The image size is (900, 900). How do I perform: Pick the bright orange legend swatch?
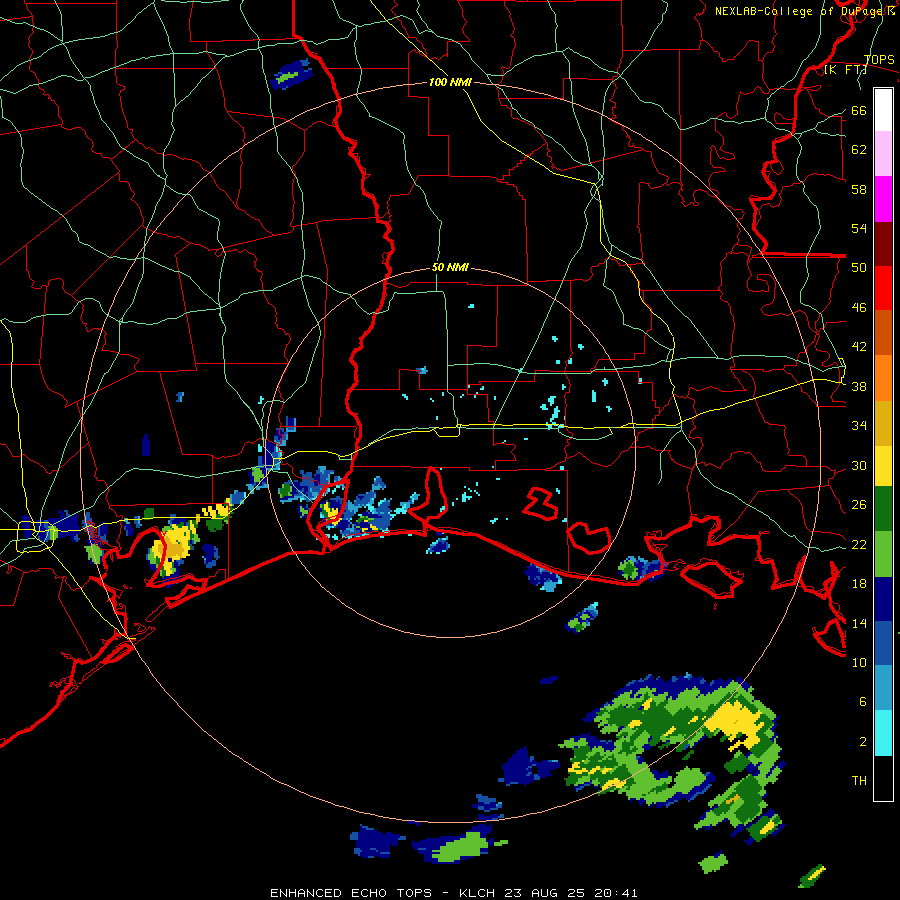[x=883, y=378]
